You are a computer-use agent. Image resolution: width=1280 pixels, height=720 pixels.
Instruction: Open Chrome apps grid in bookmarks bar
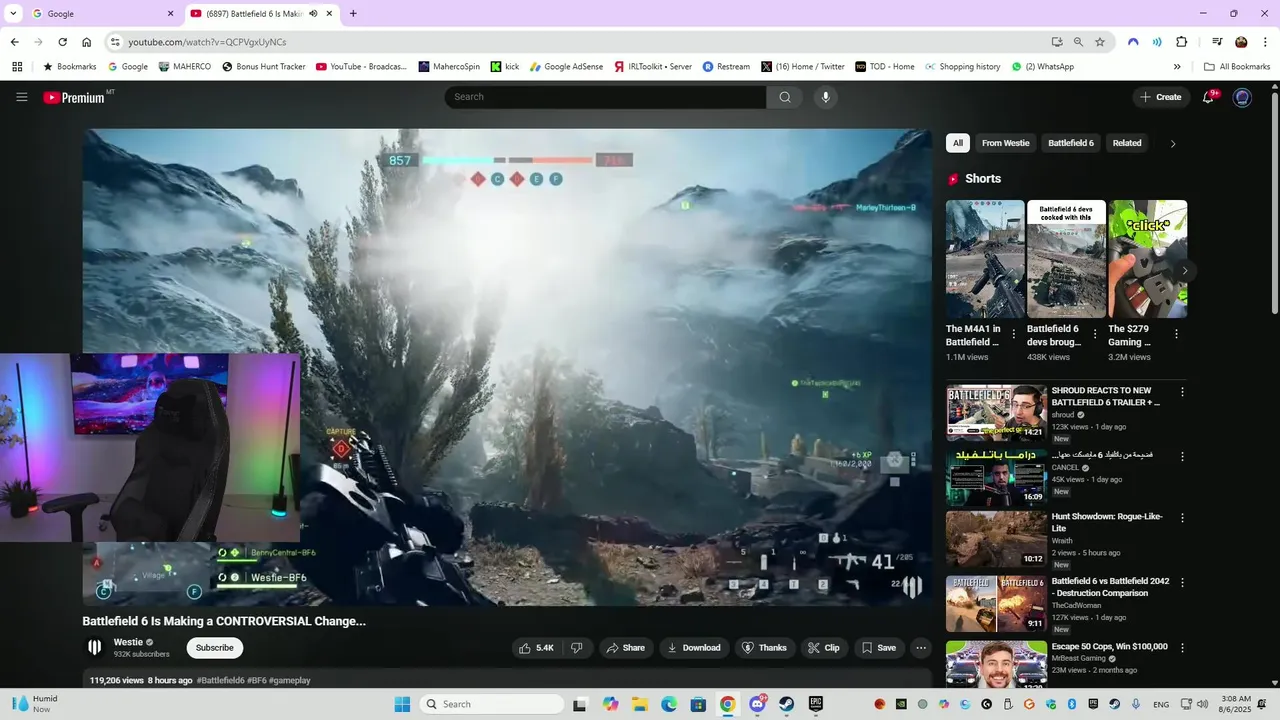coord(17,67)
